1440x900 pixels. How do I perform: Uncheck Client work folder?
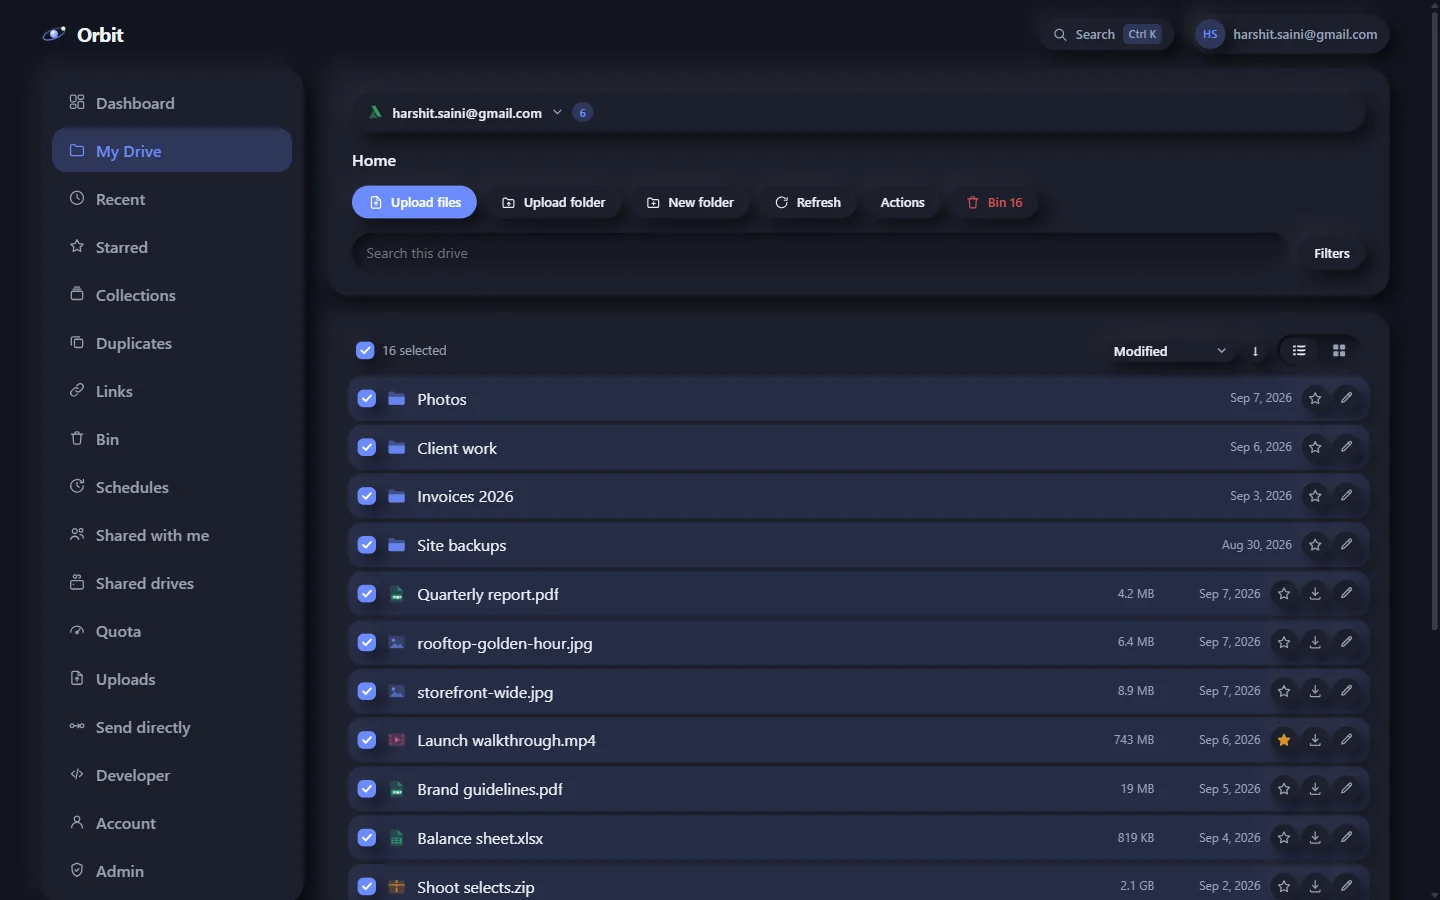click(367, 447)
